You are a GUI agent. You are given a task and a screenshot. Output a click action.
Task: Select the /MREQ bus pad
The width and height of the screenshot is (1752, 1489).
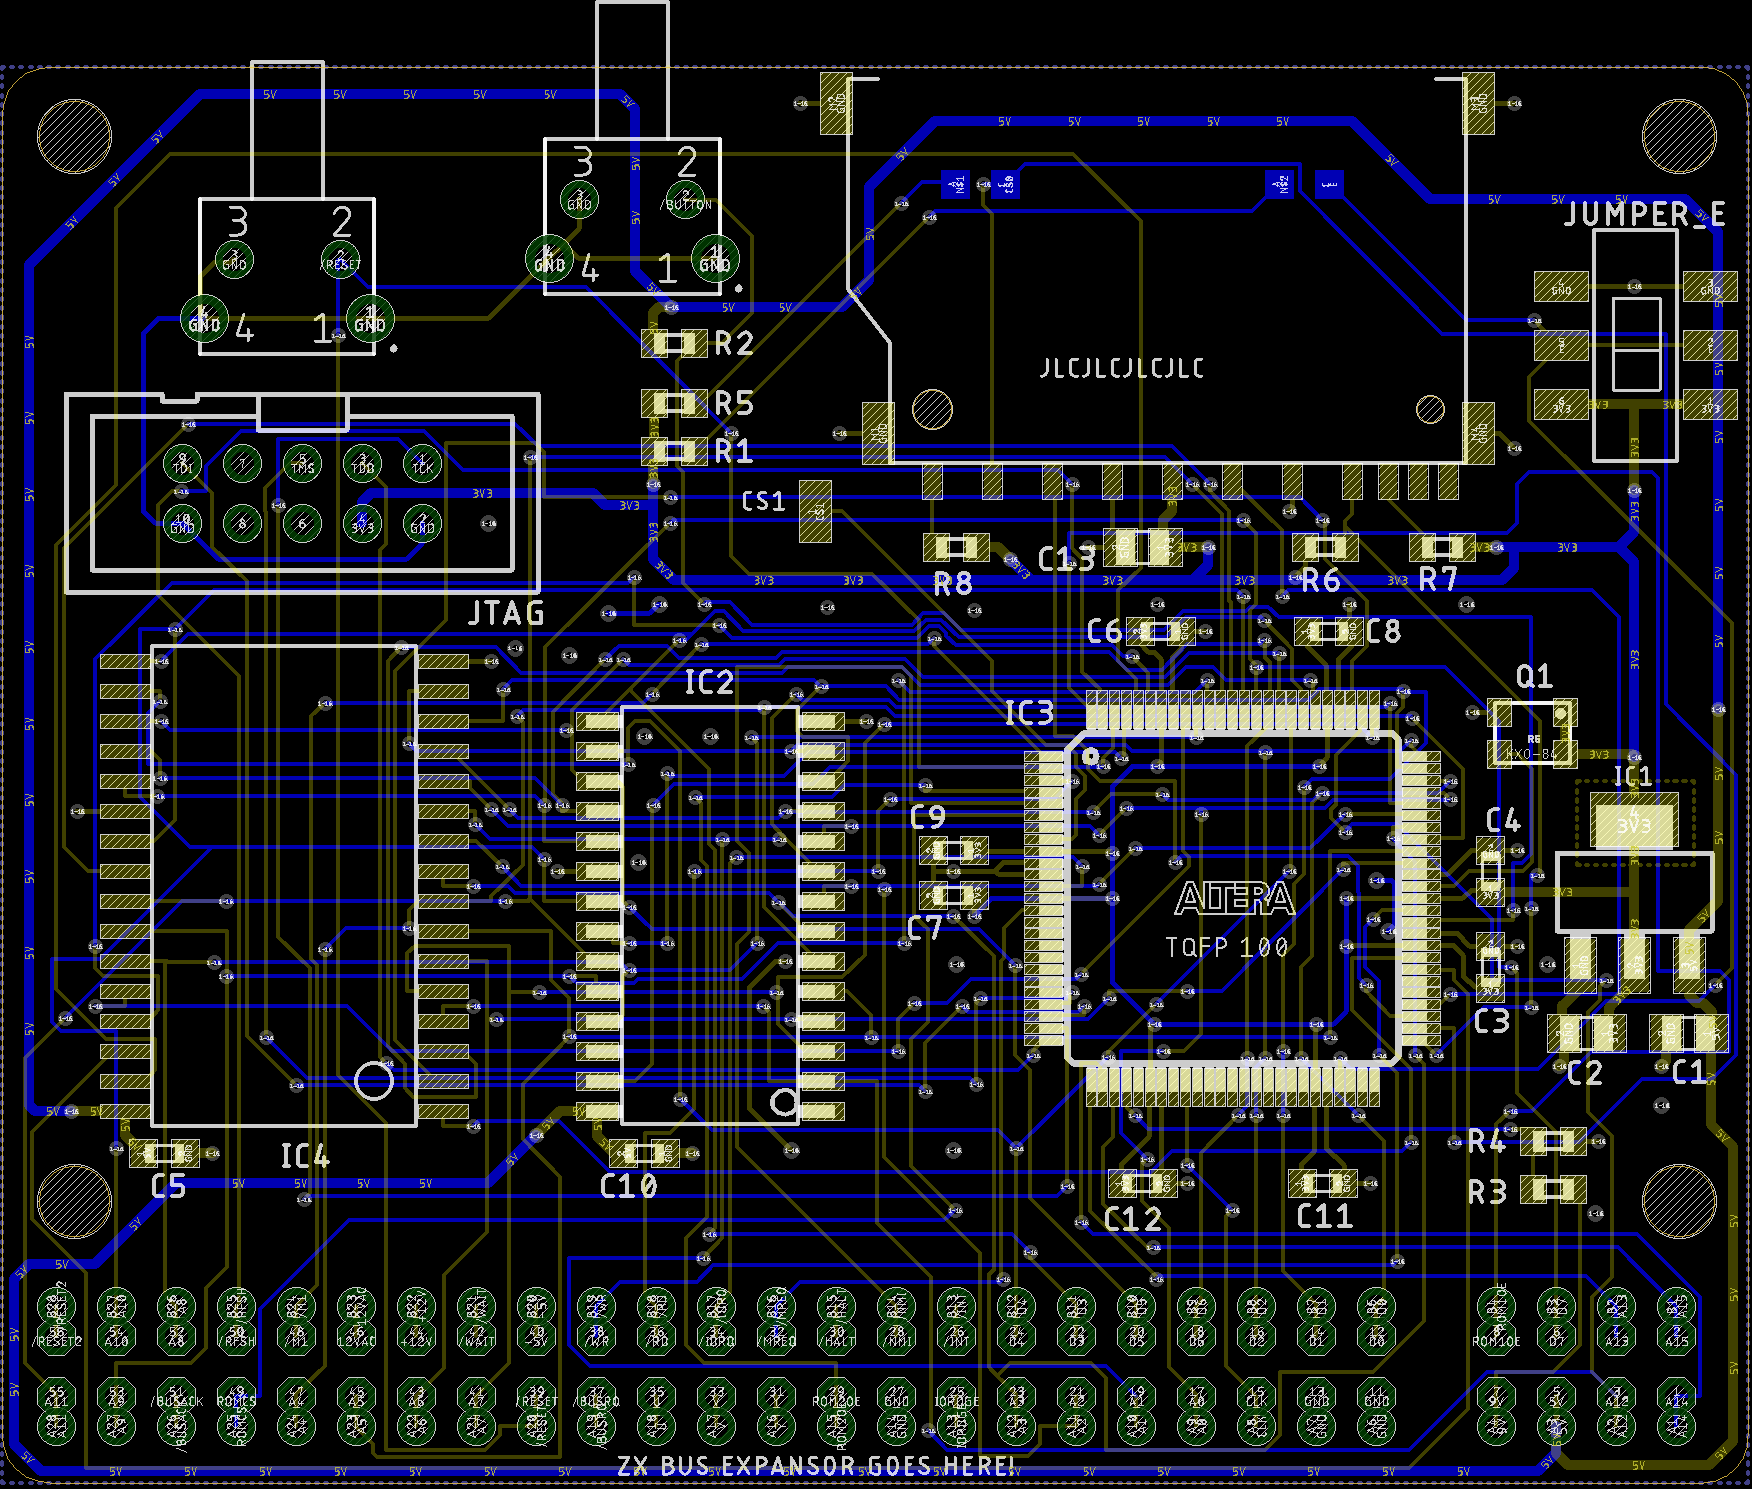pyautogui.click(x=777, y=1336)
